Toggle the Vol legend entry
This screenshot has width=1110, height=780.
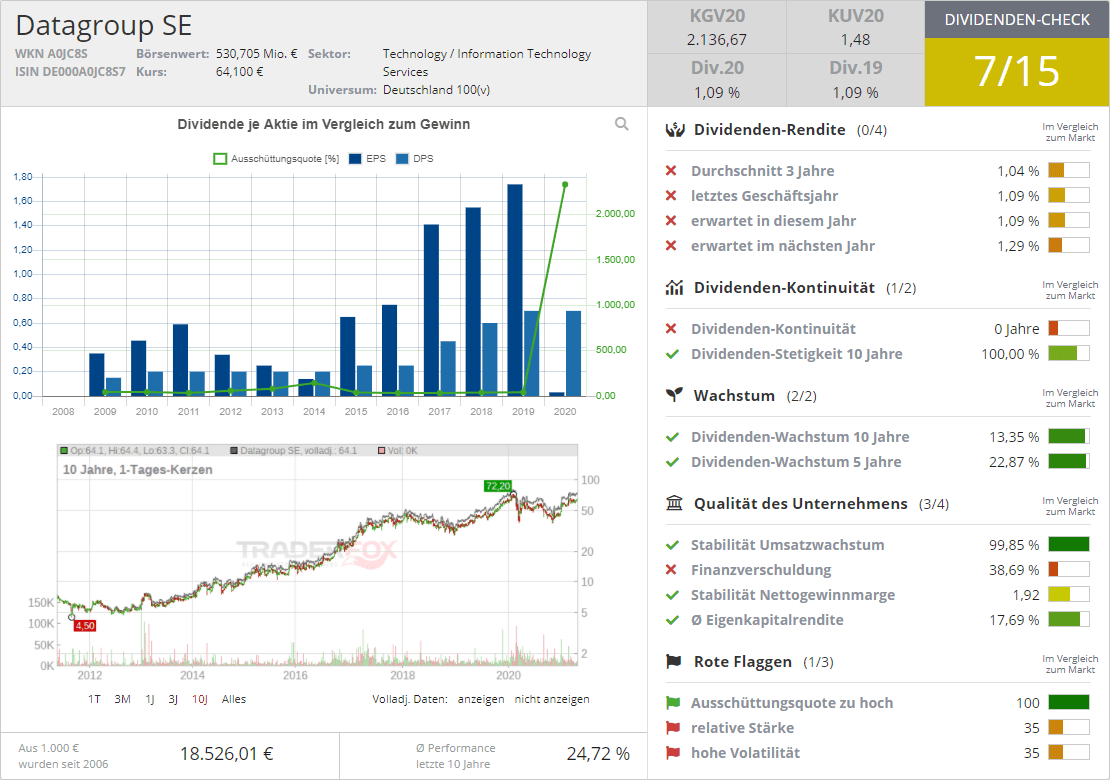coord(398,450)
